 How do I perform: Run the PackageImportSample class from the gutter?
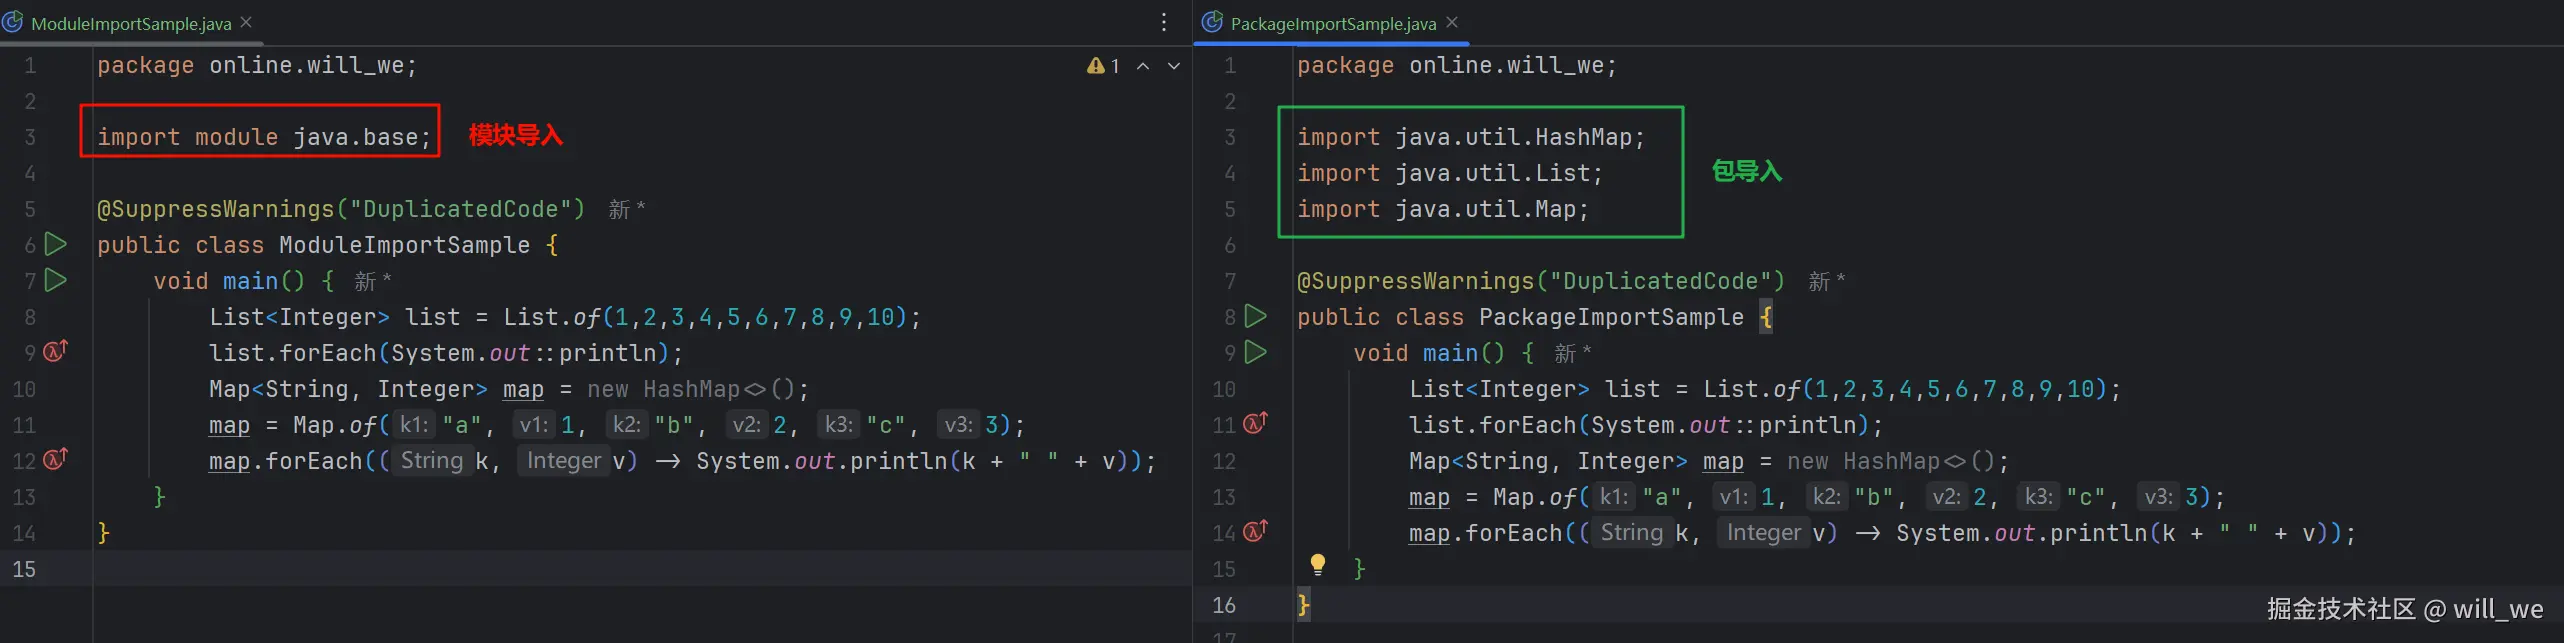[1256, 316]
